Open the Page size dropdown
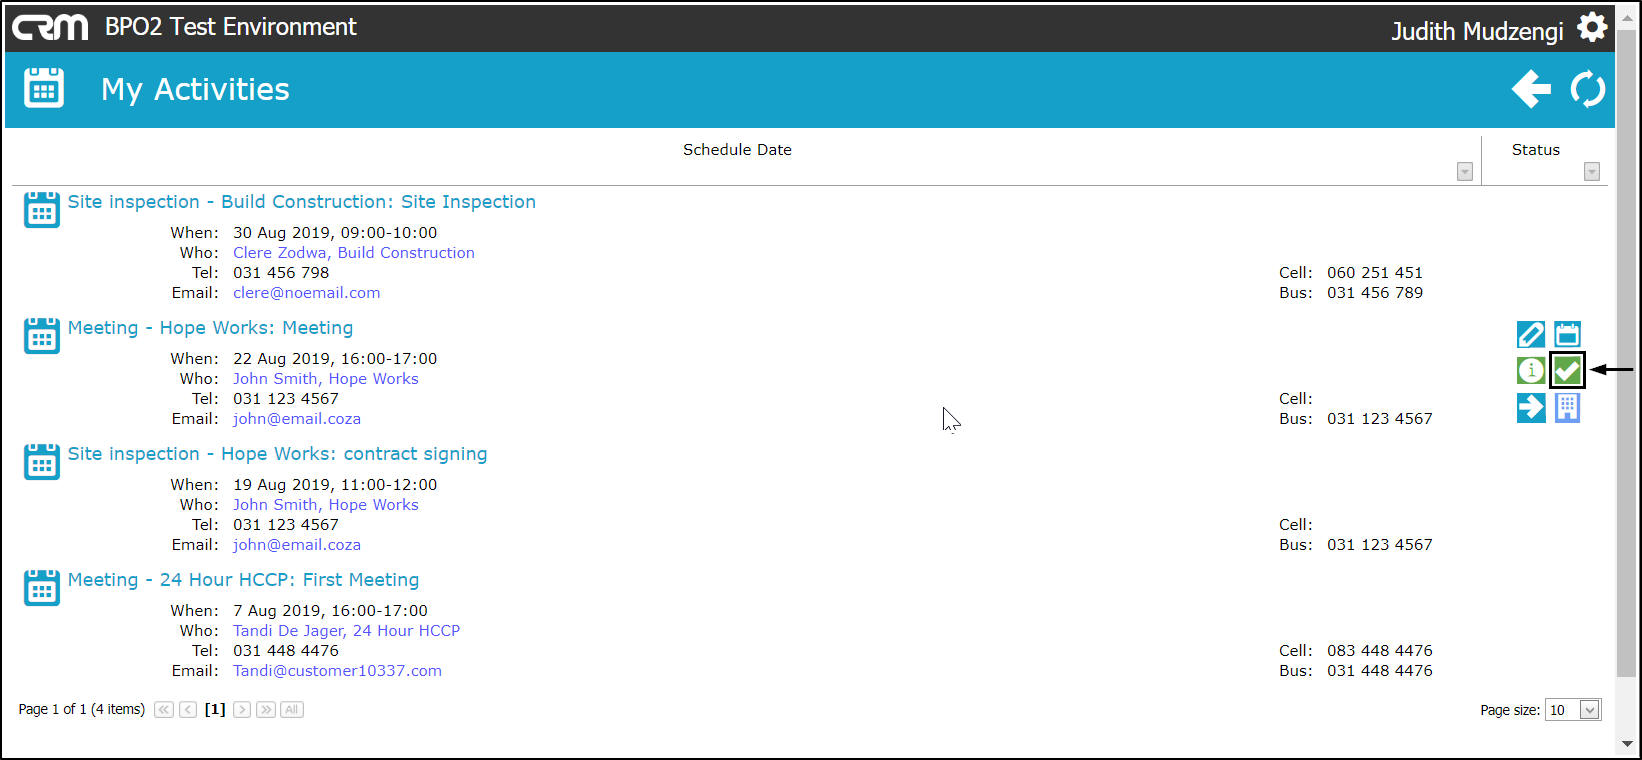Viewport: 1642px width, 760px height. (x=1589, y=710)
